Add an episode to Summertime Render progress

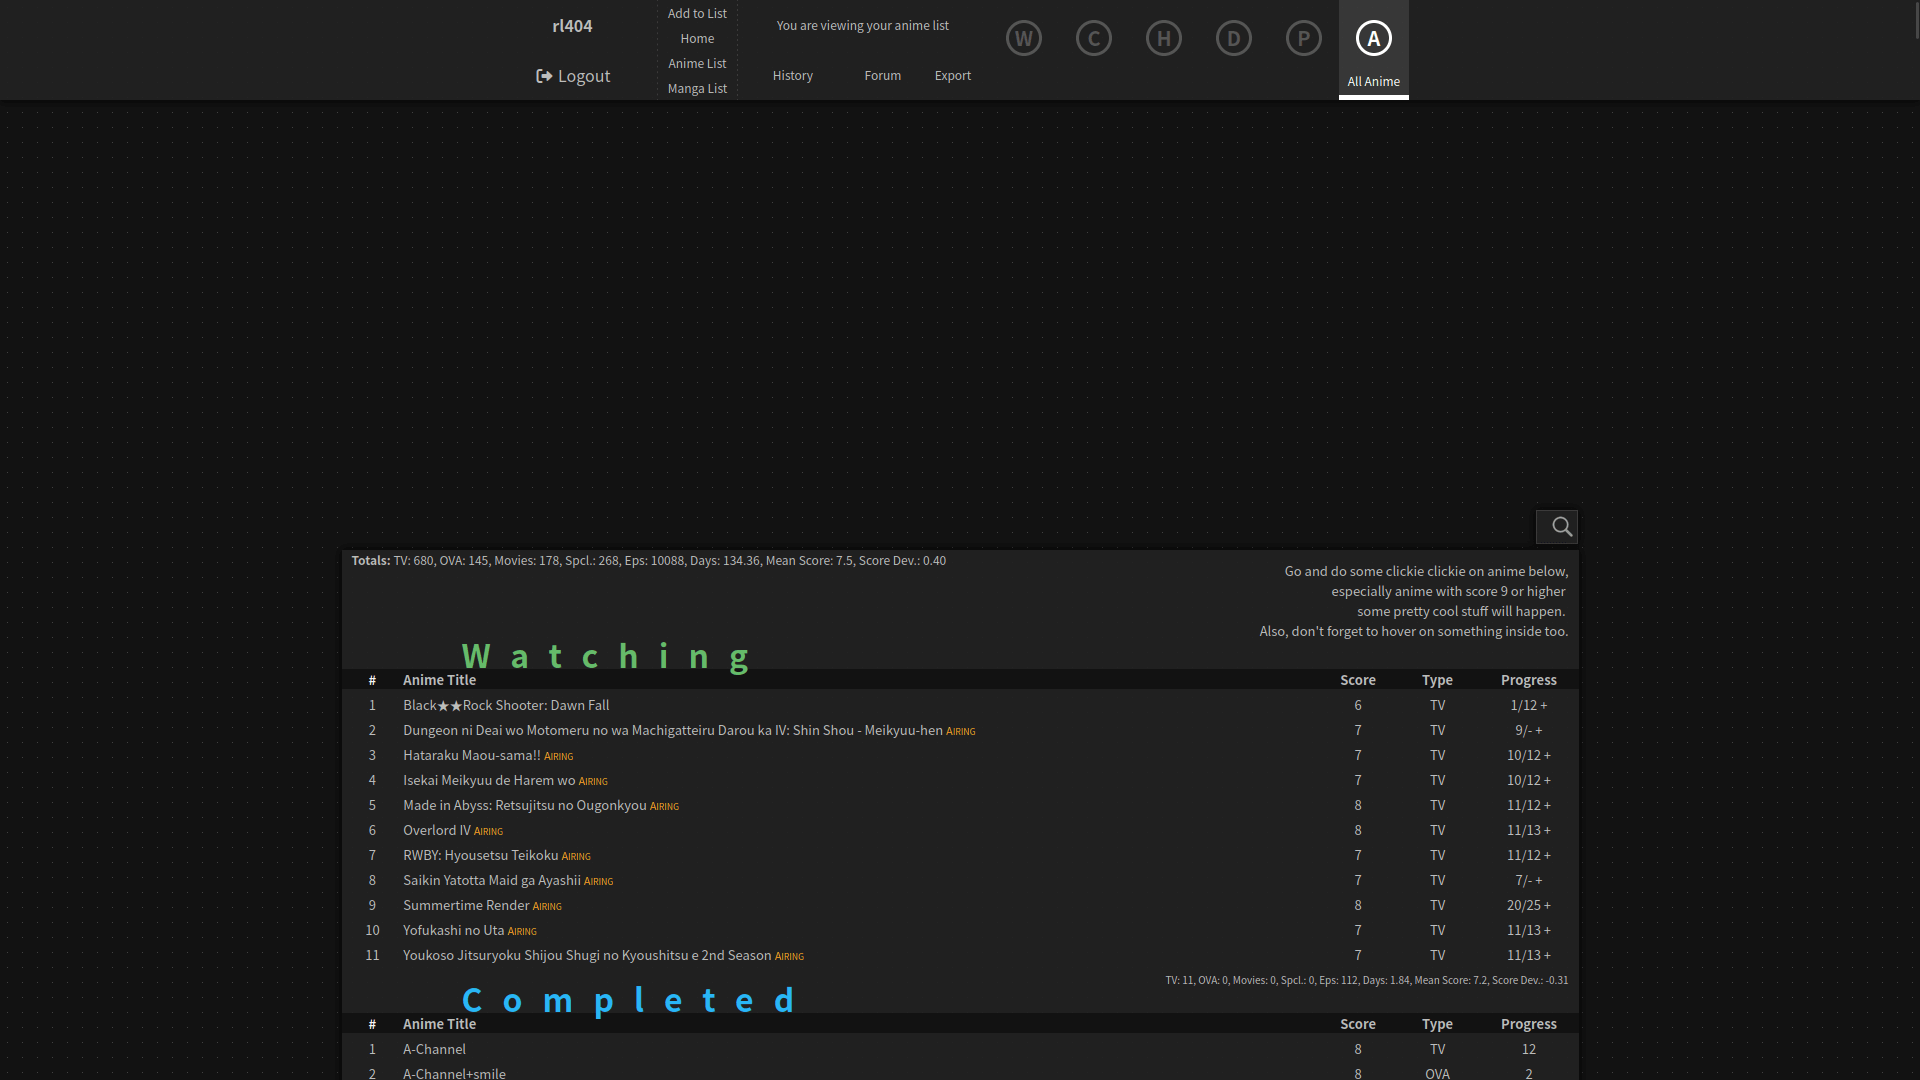[x=1547, y=906]
